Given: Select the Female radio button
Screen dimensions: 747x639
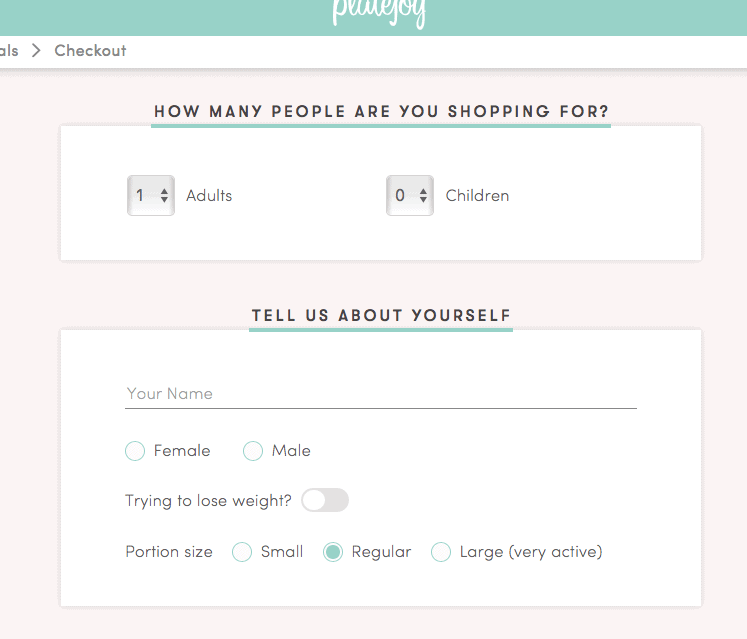Looking at the screenshot, I should (x=135, y=451).
